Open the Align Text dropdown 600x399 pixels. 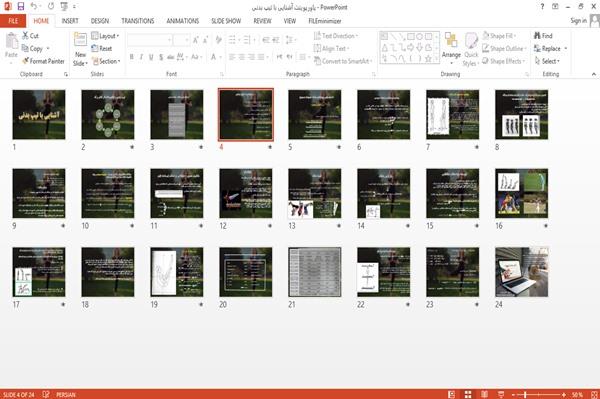coord(331,49)
